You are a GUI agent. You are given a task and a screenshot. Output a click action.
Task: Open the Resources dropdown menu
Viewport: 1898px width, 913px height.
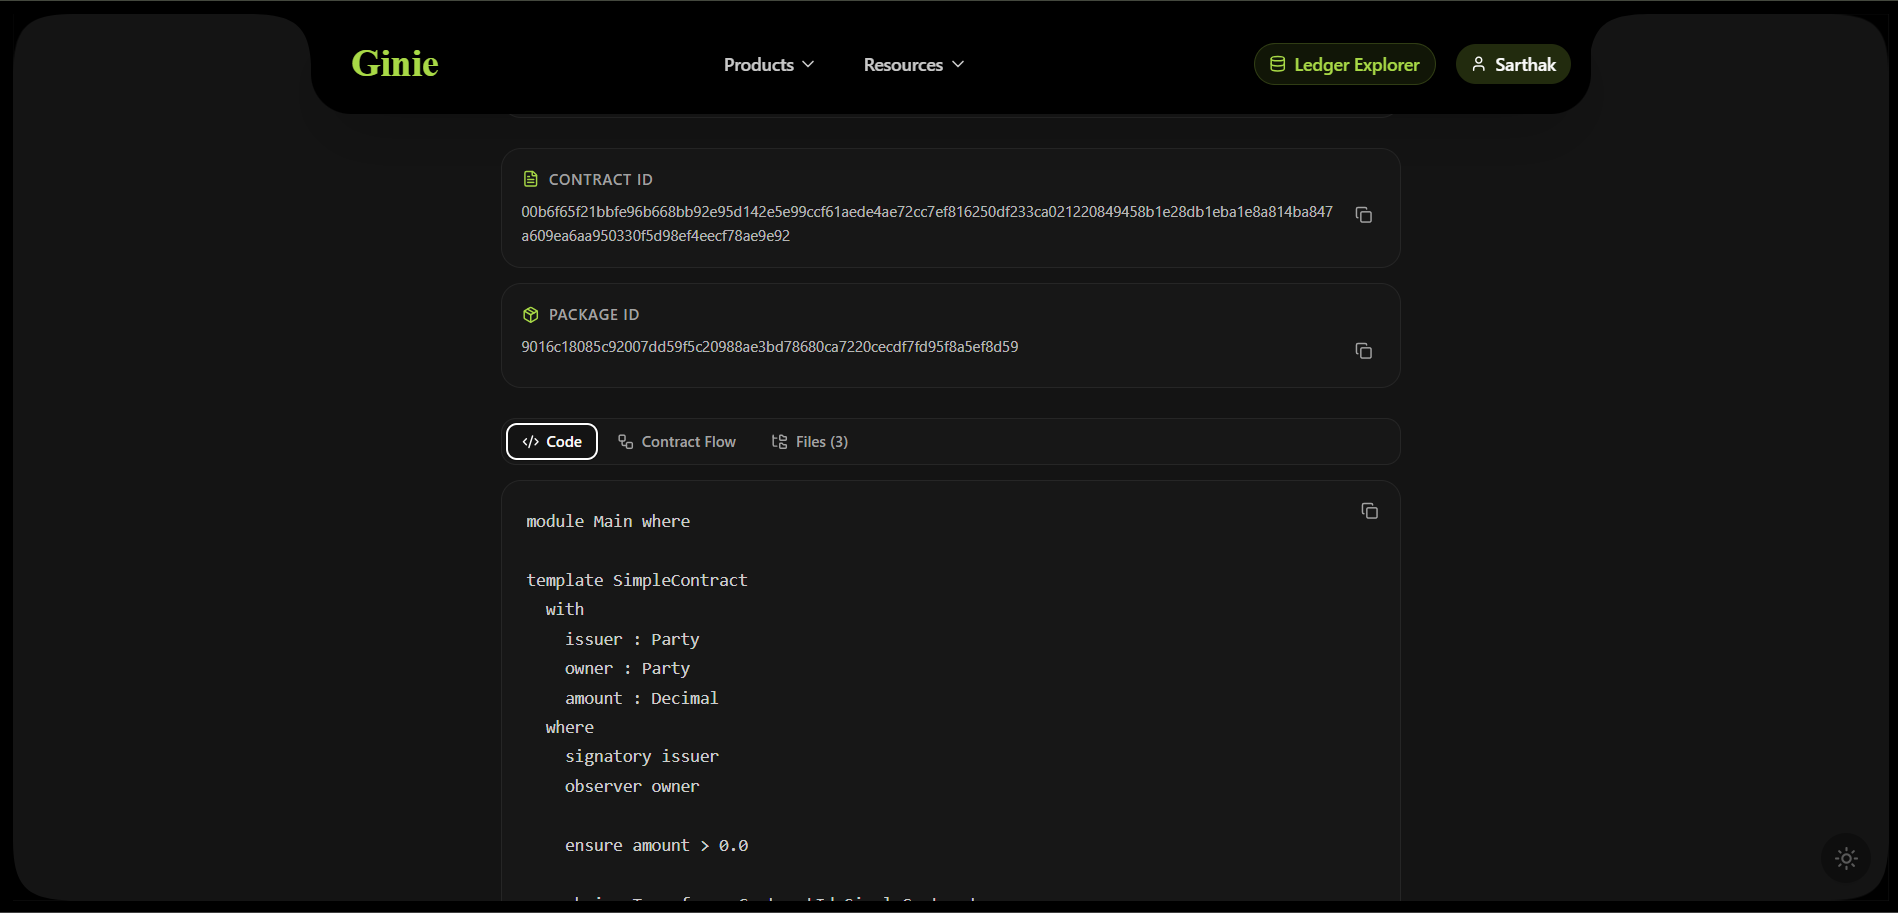click(914, 65)
